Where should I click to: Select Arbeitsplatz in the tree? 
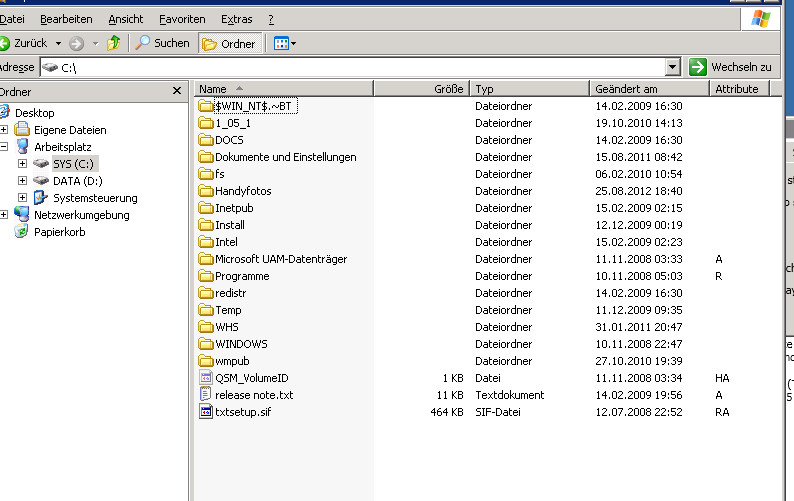(x=63, y=147)
